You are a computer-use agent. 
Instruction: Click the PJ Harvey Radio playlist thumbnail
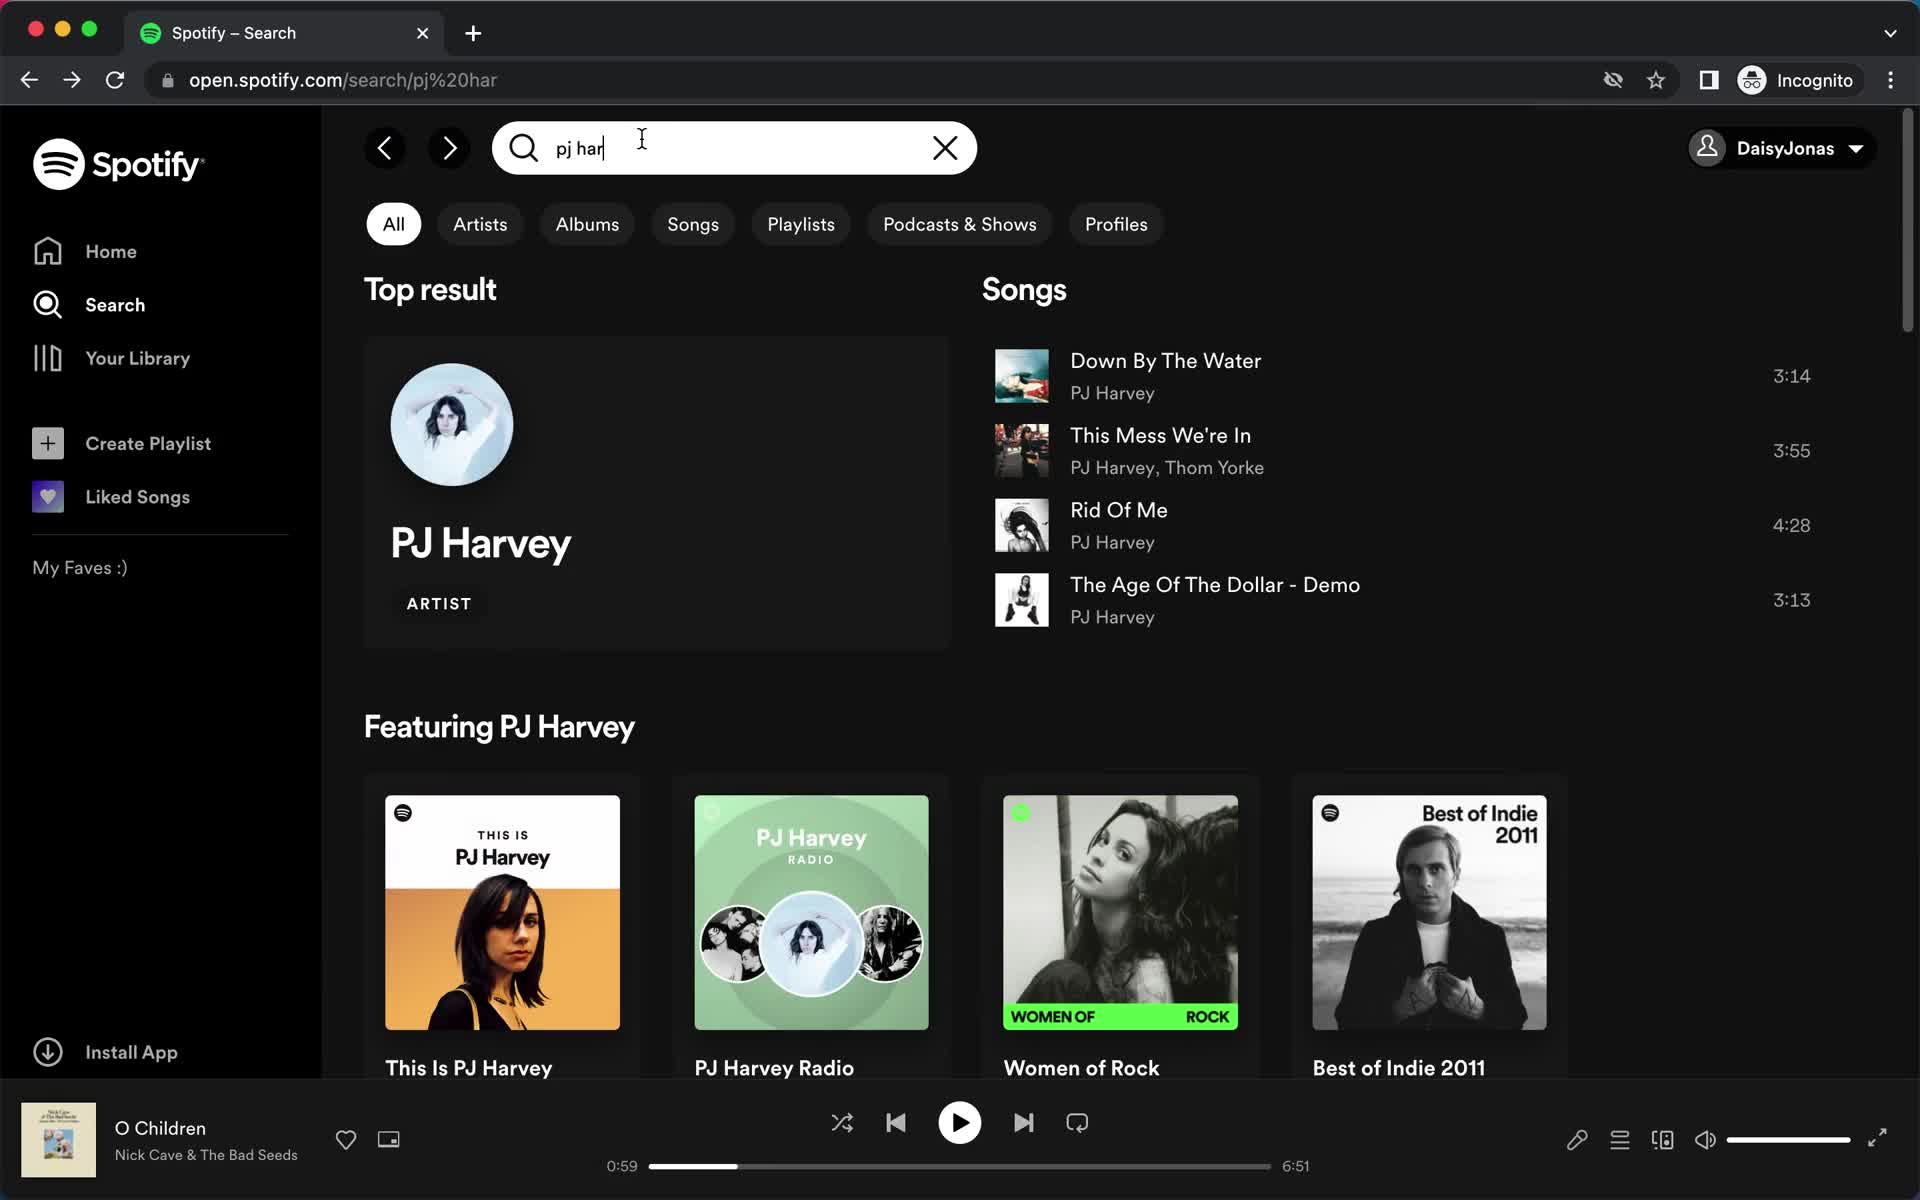coord(811,912)
